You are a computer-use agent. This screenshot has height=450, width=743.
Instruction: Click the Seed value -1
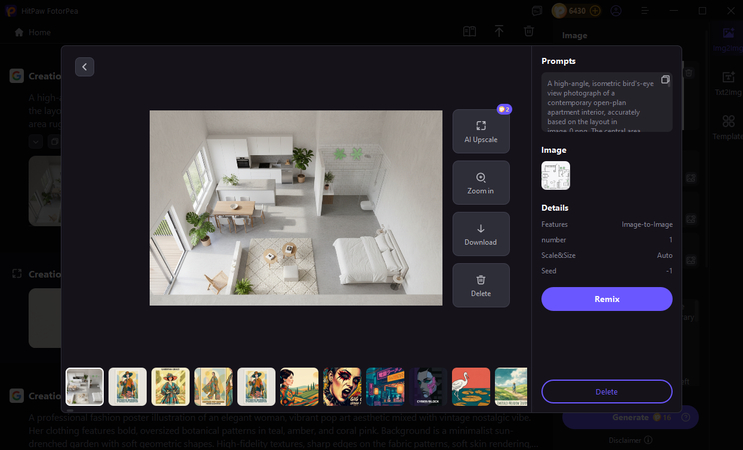coord(669,271)
